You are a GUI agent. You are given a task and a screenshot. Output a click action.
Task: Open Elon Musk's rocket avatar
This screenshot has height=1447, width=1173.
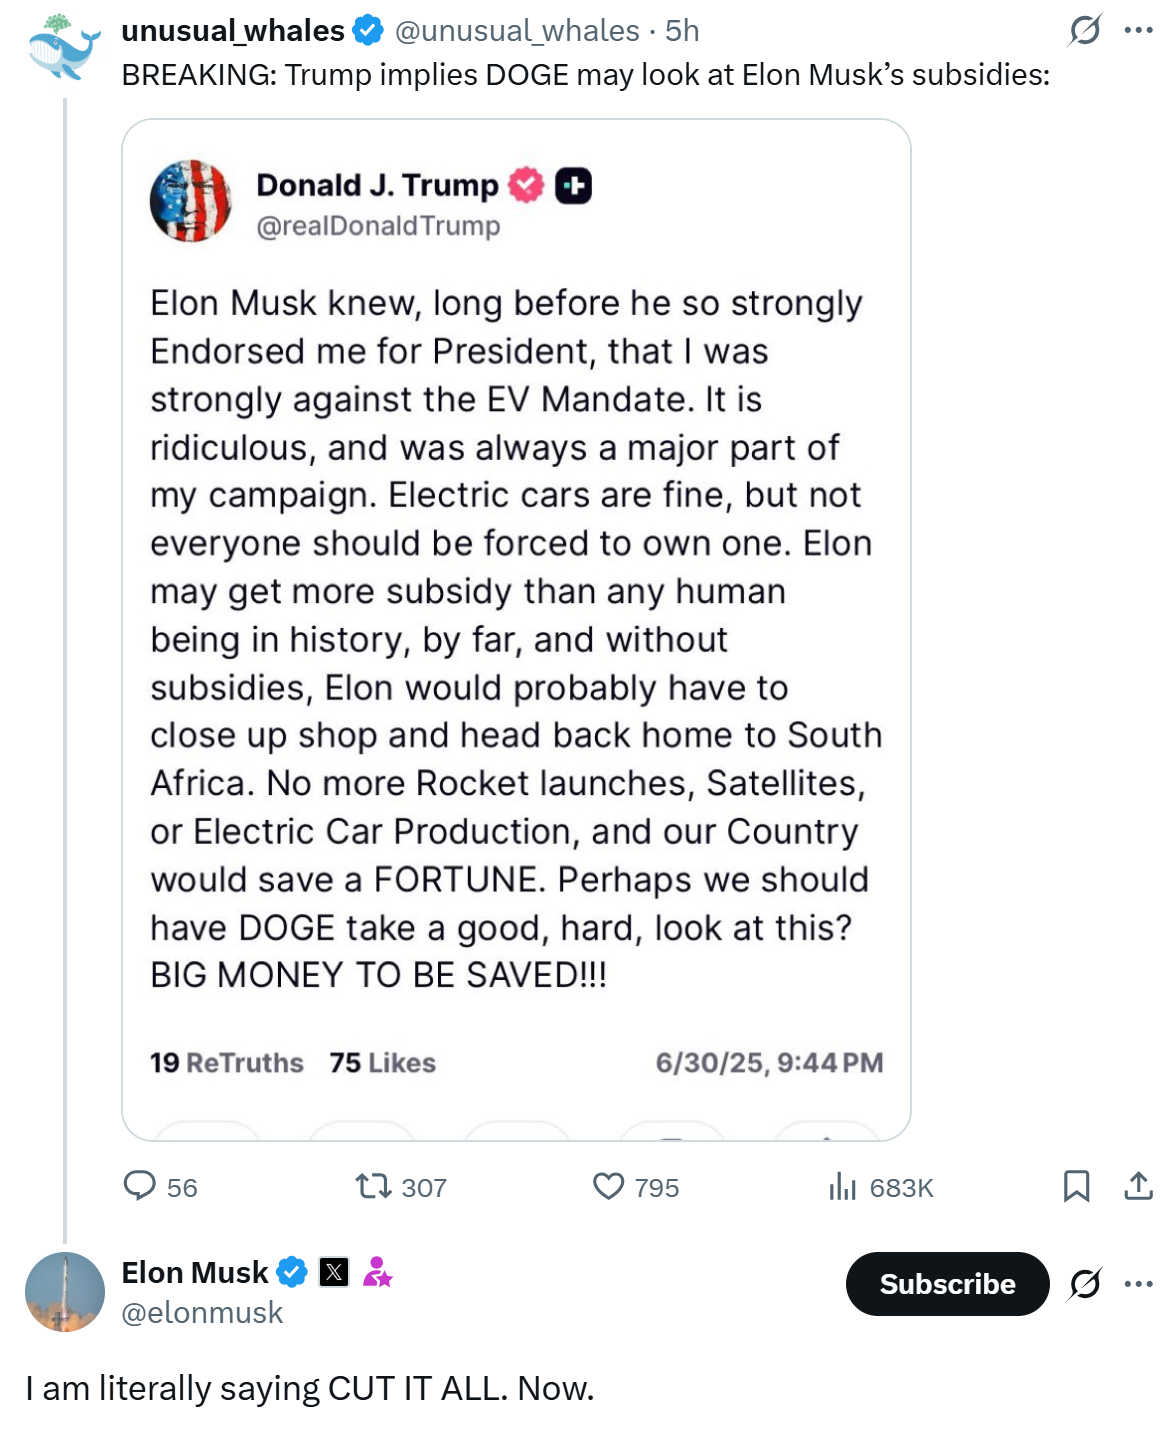pos(65,1291)
